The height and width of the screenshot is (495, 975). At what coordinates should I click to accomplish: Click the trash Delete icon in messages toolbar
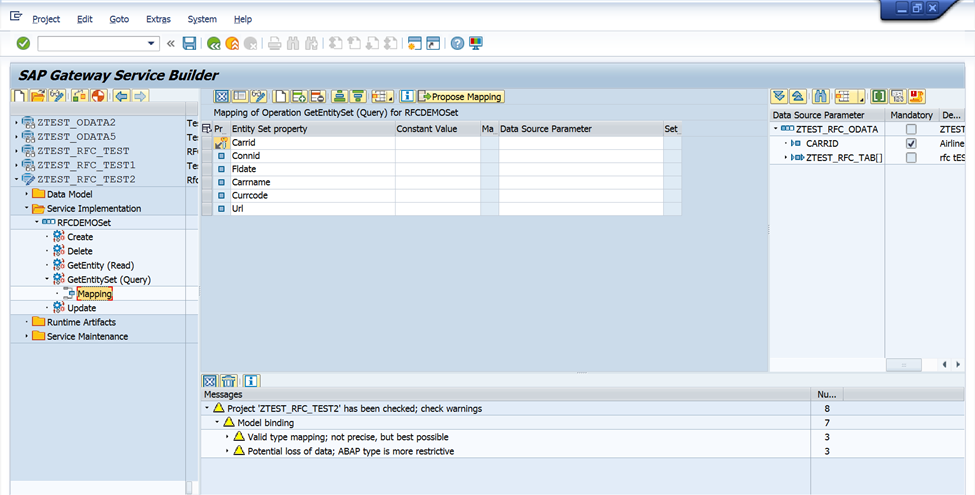tap(229, 381)
